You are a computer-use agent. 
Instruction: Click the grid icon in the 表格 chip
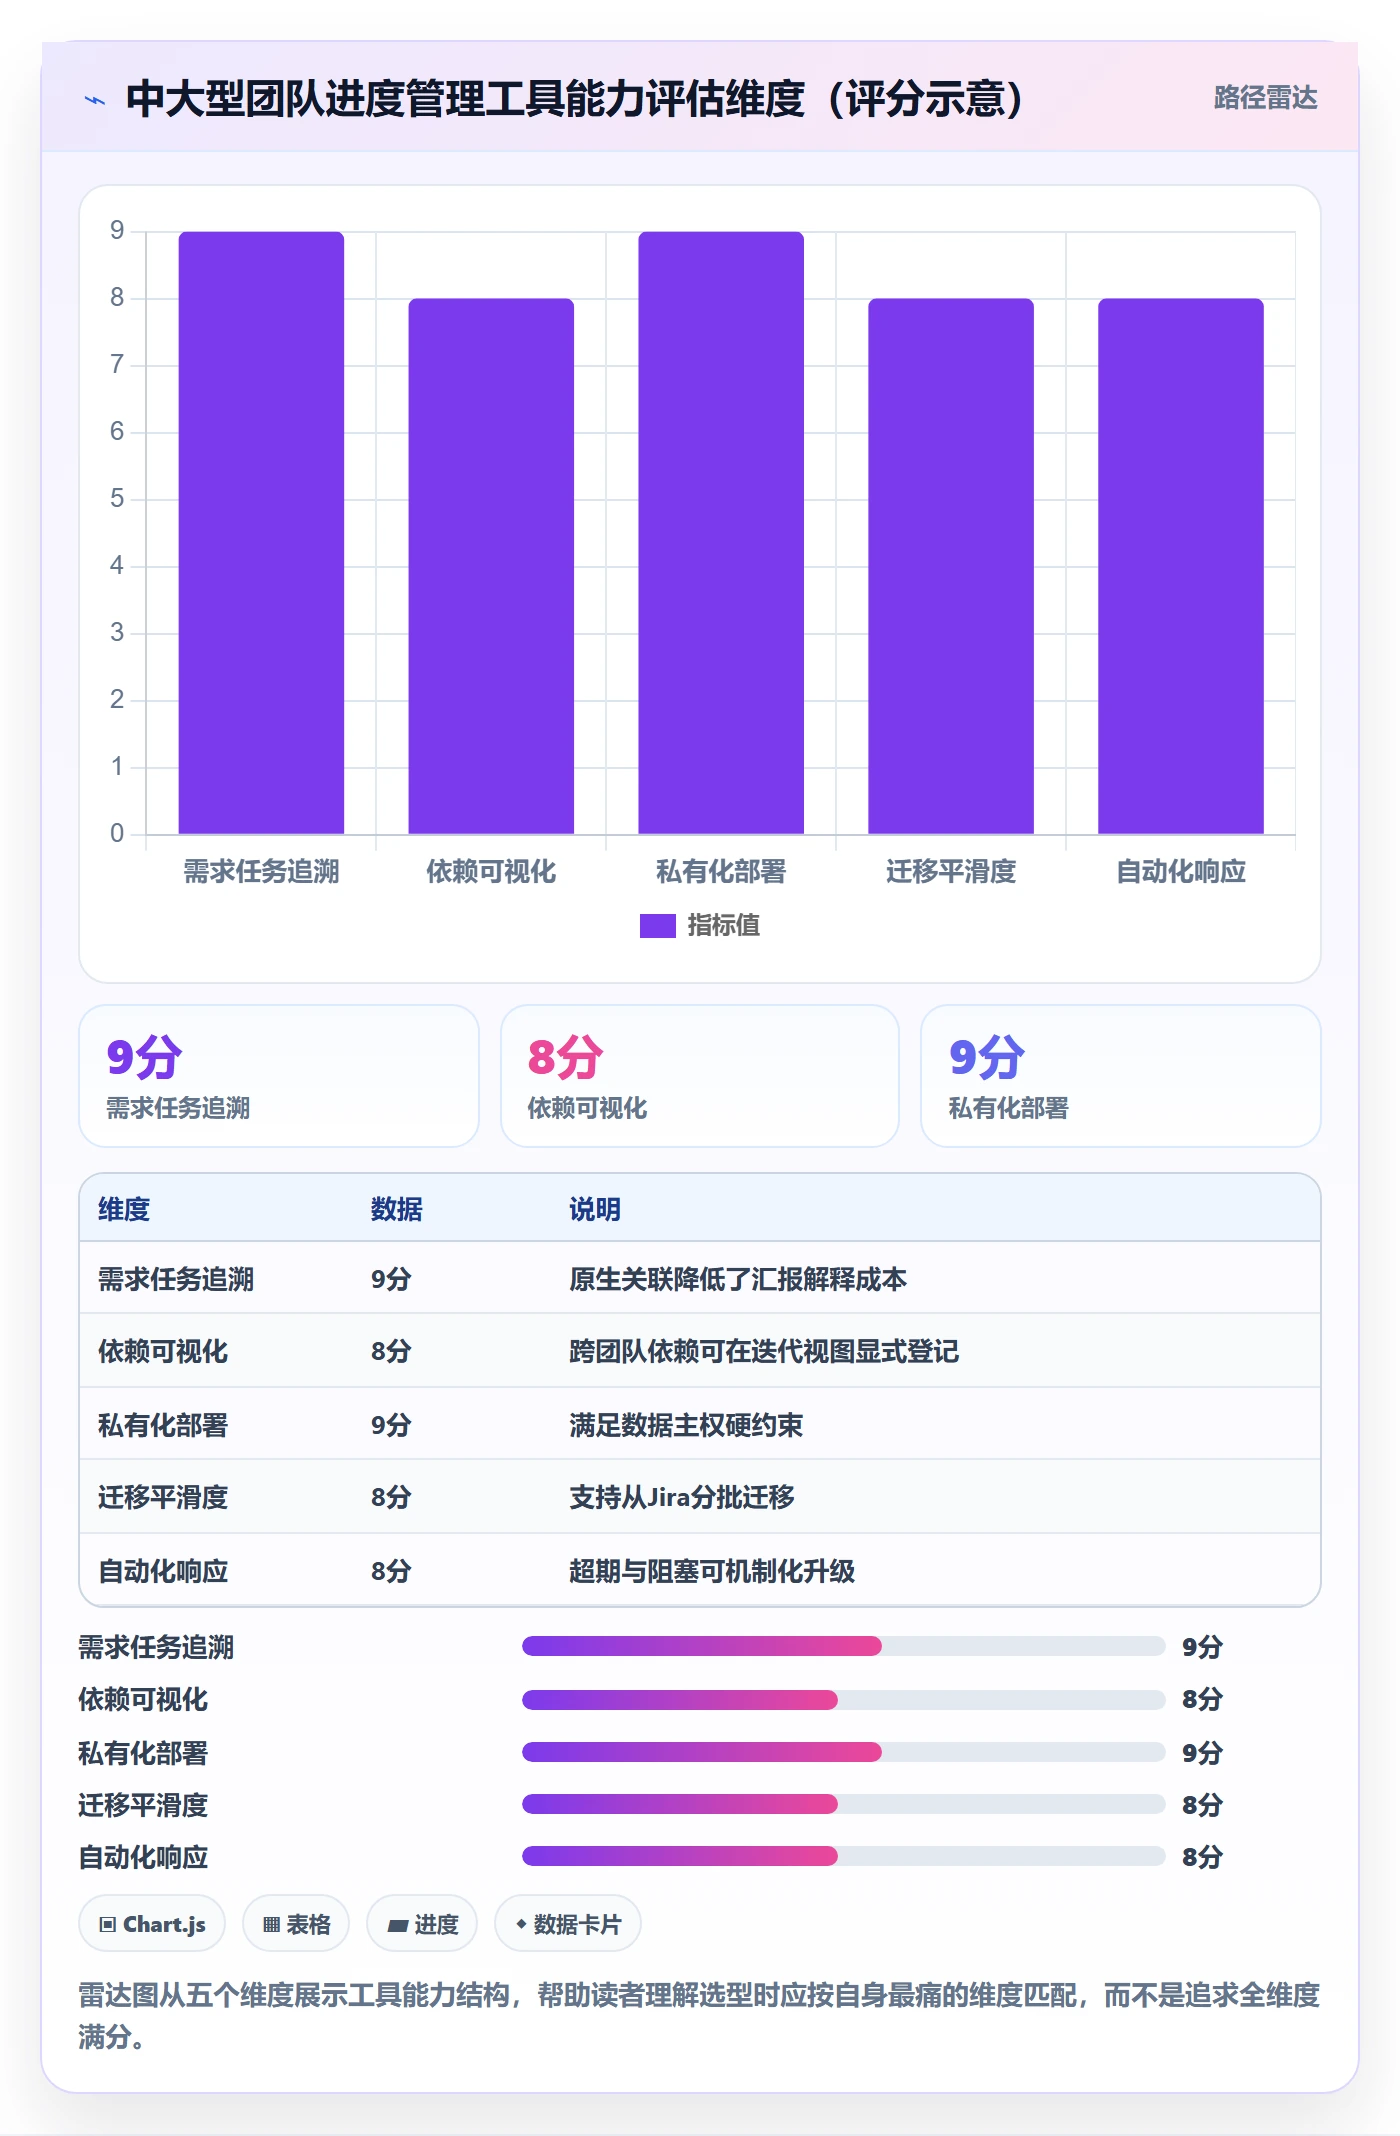pyautogui.click(x=271, y=1924)
